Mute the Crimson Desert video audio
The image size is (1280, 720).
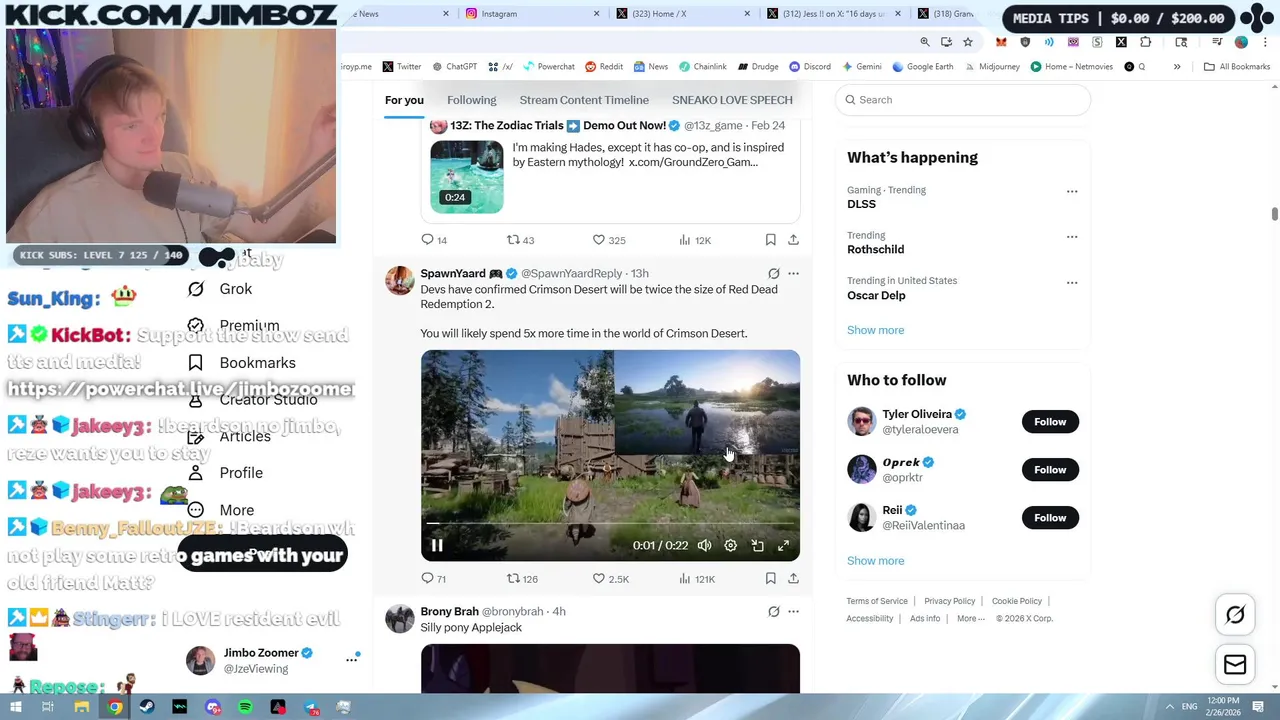click(x=704, y=545)
